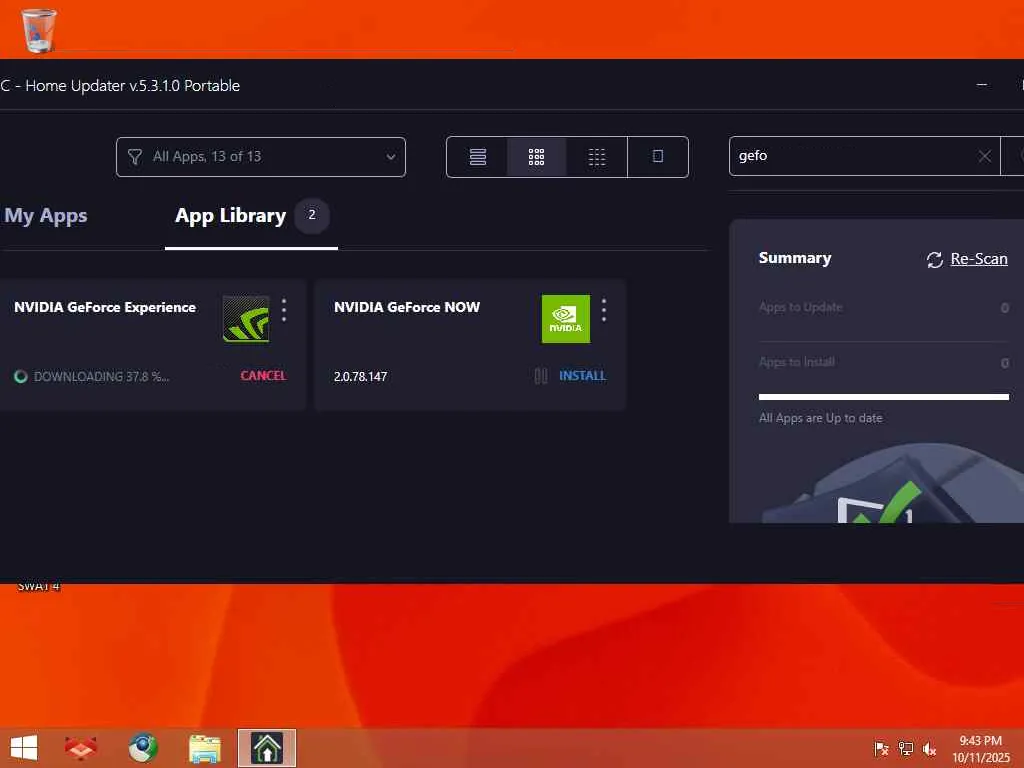Clear the search text with X
The height and width of the screenshot is (768, 1024).
pos(984,156)
